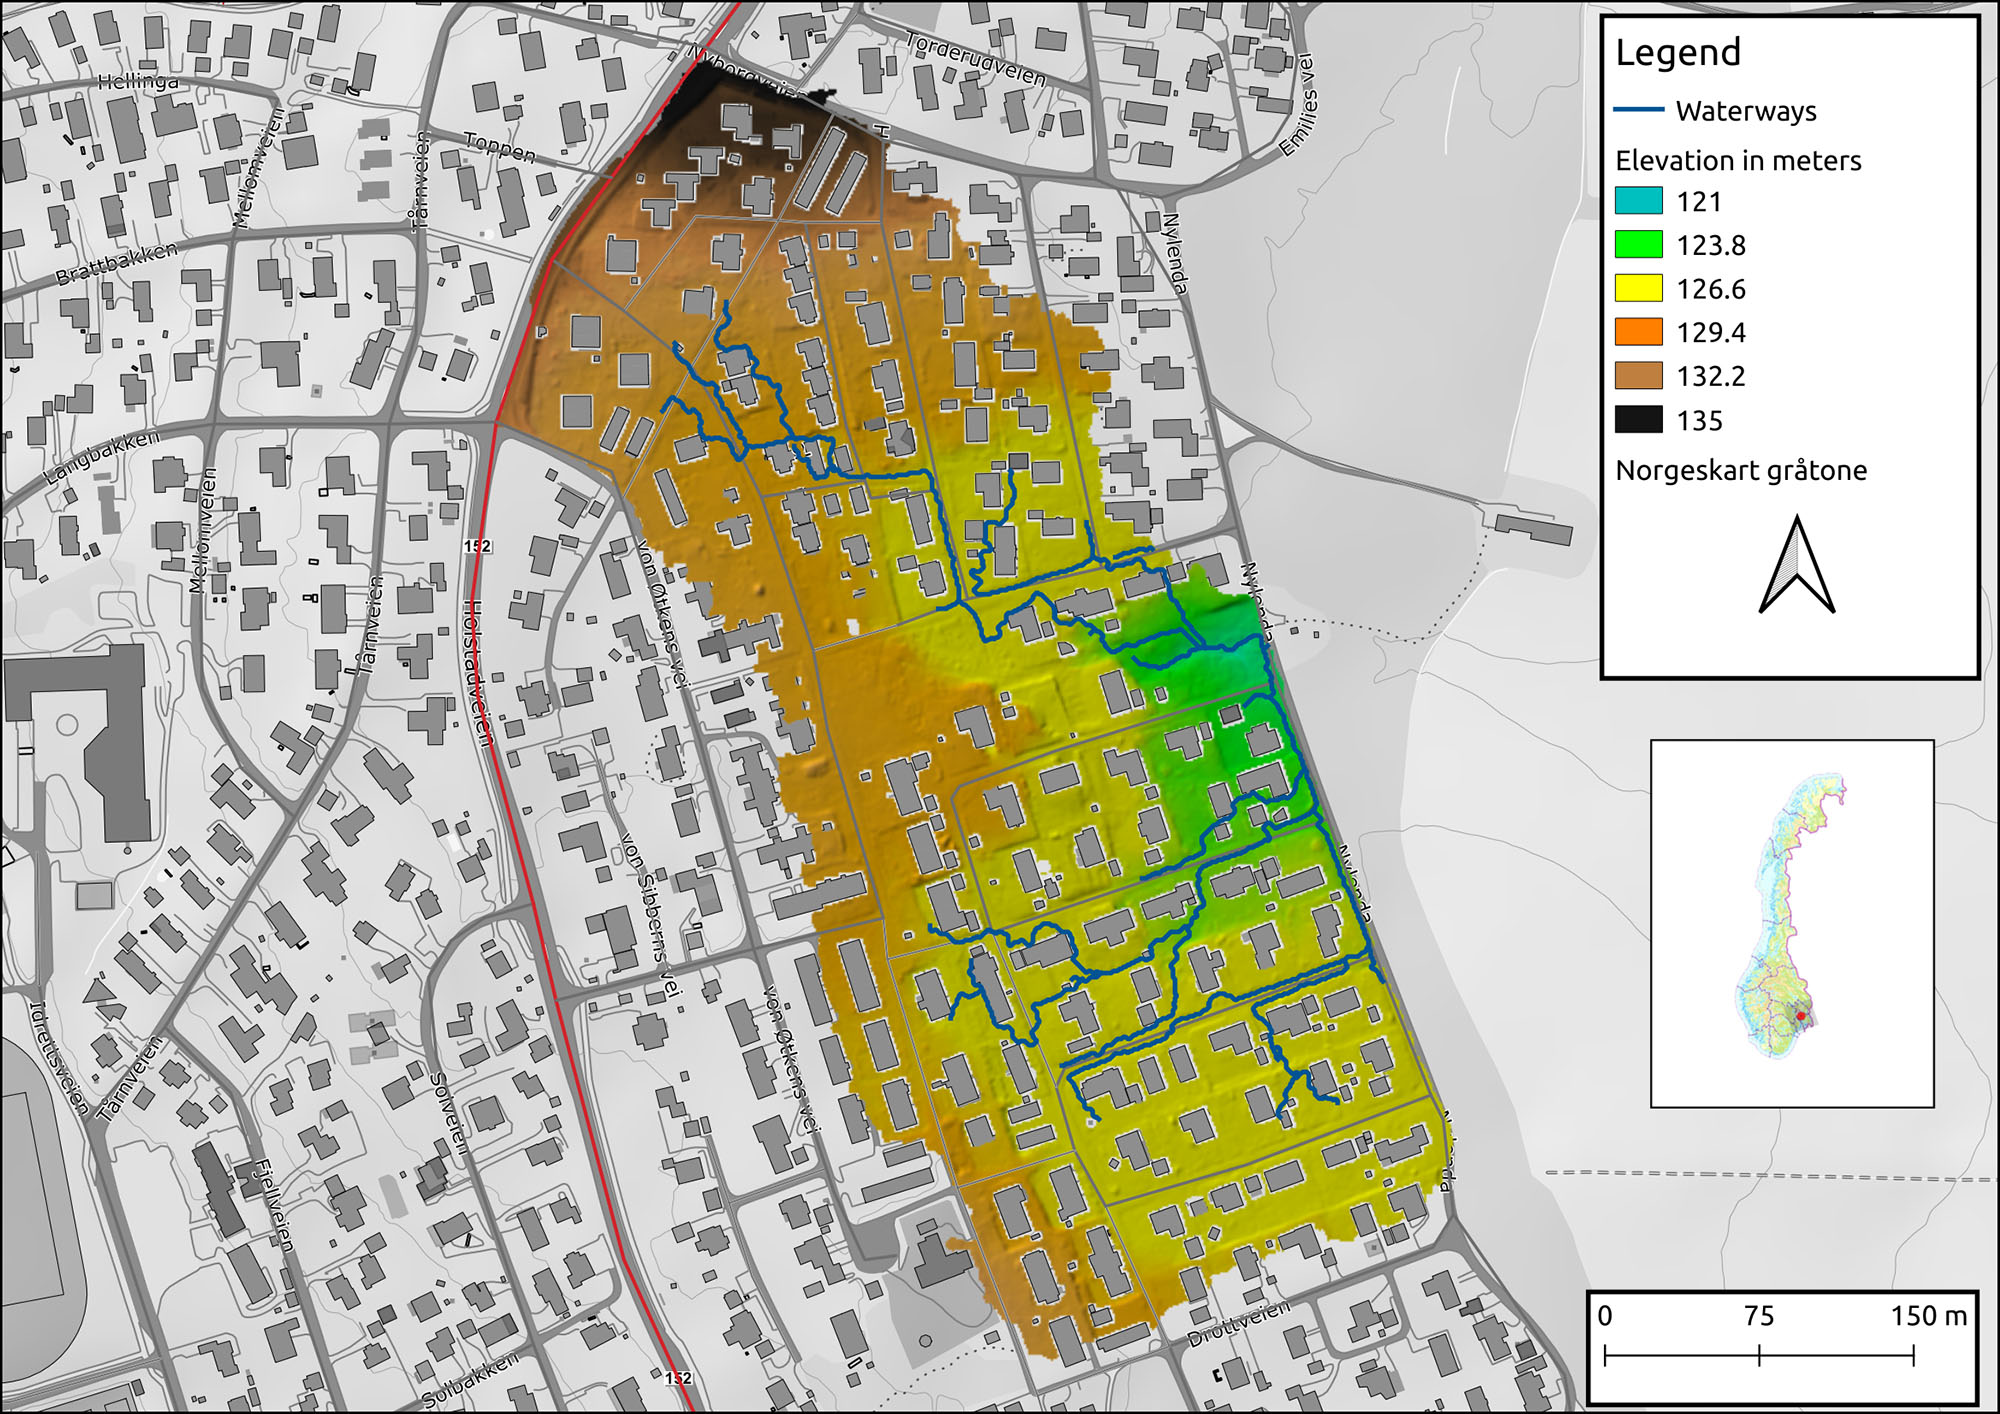Click the Brattbakken street label

click(116, 263)
